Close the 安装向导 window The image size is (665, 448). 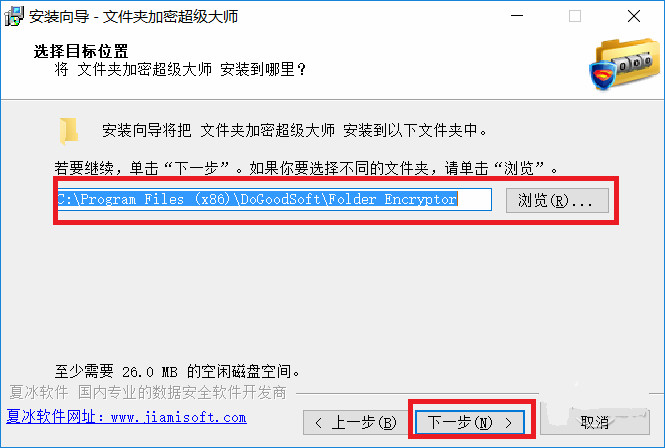[x=634, y=16]
